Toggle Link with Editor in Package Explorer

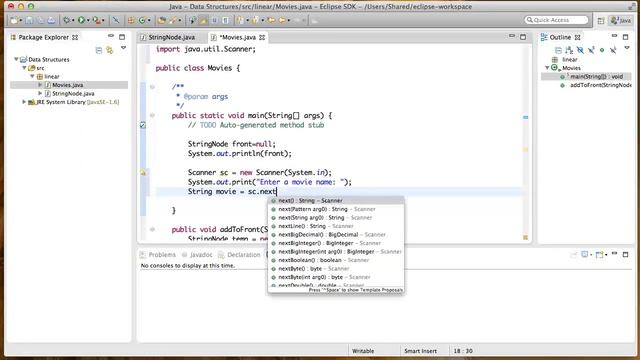109,50
